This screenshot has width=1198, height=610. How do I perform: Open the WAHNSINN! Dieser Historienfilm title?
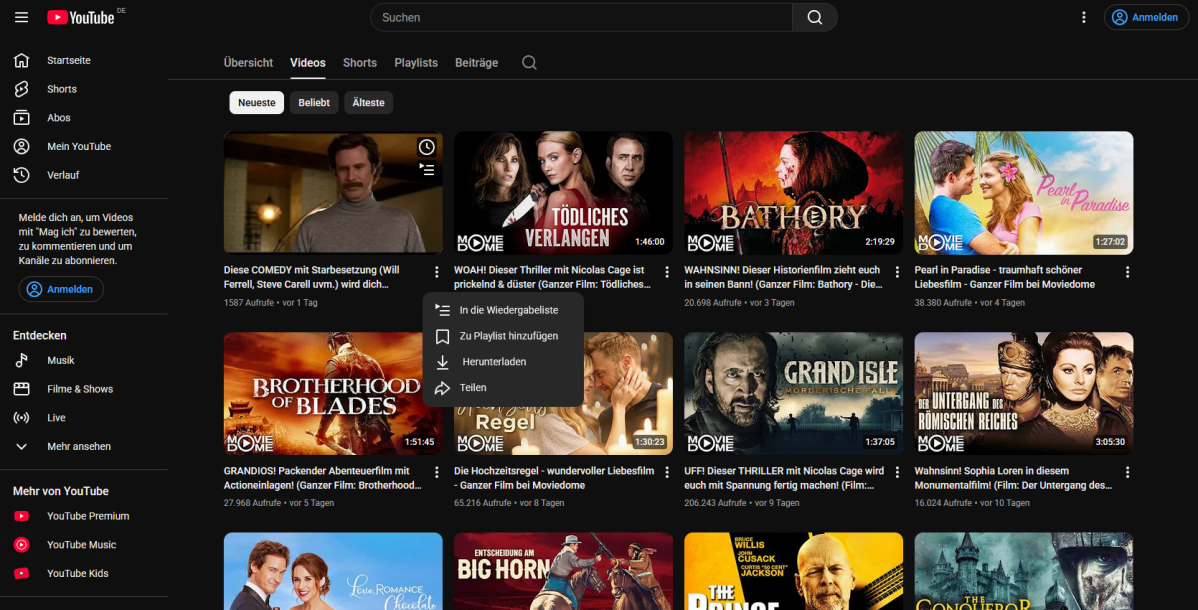click(x=784, y=277)
